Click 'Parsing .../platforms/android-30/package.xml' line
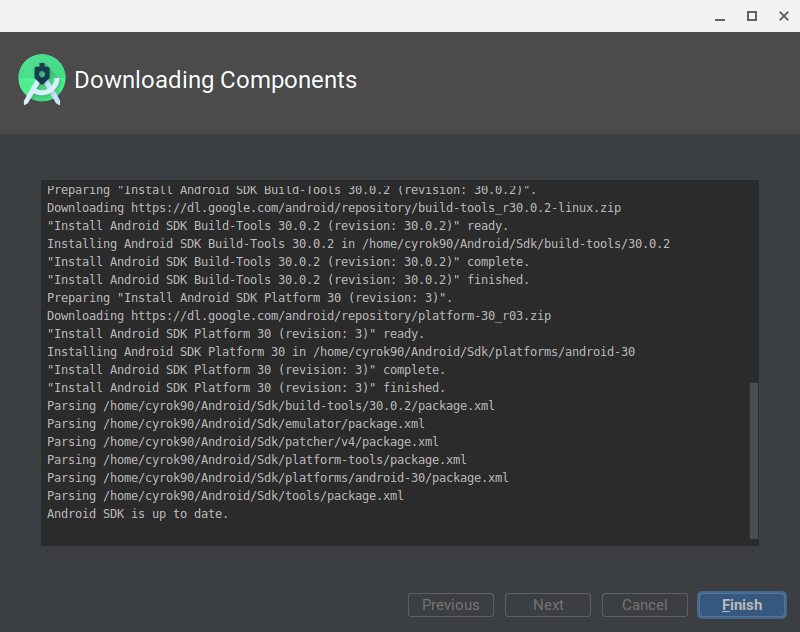The width and height of the screenshot is (800, 632). tap(278, 478)
